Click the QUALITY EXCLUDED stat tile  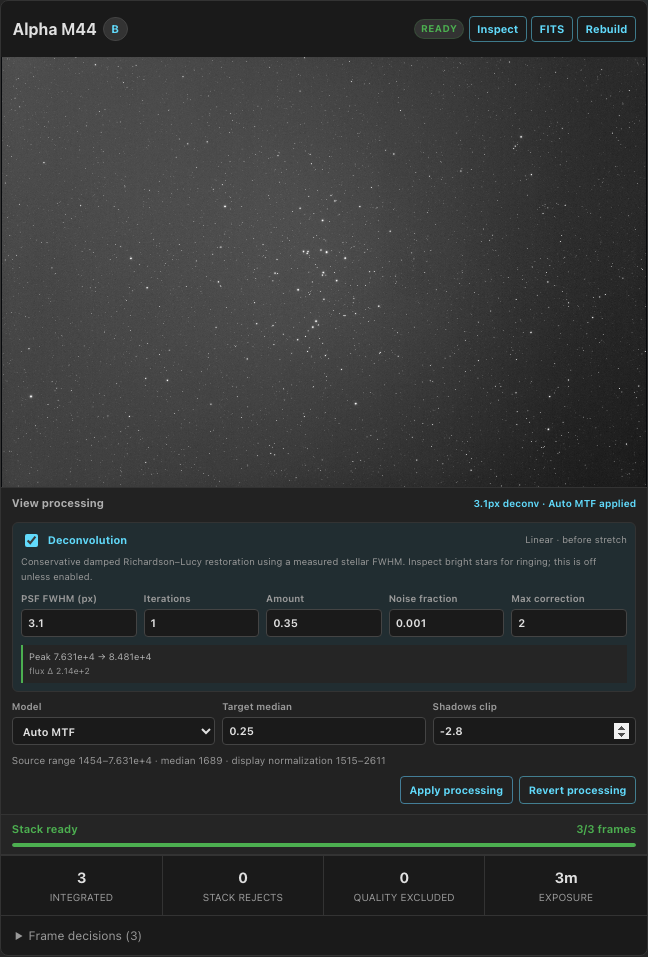point(404,886)
